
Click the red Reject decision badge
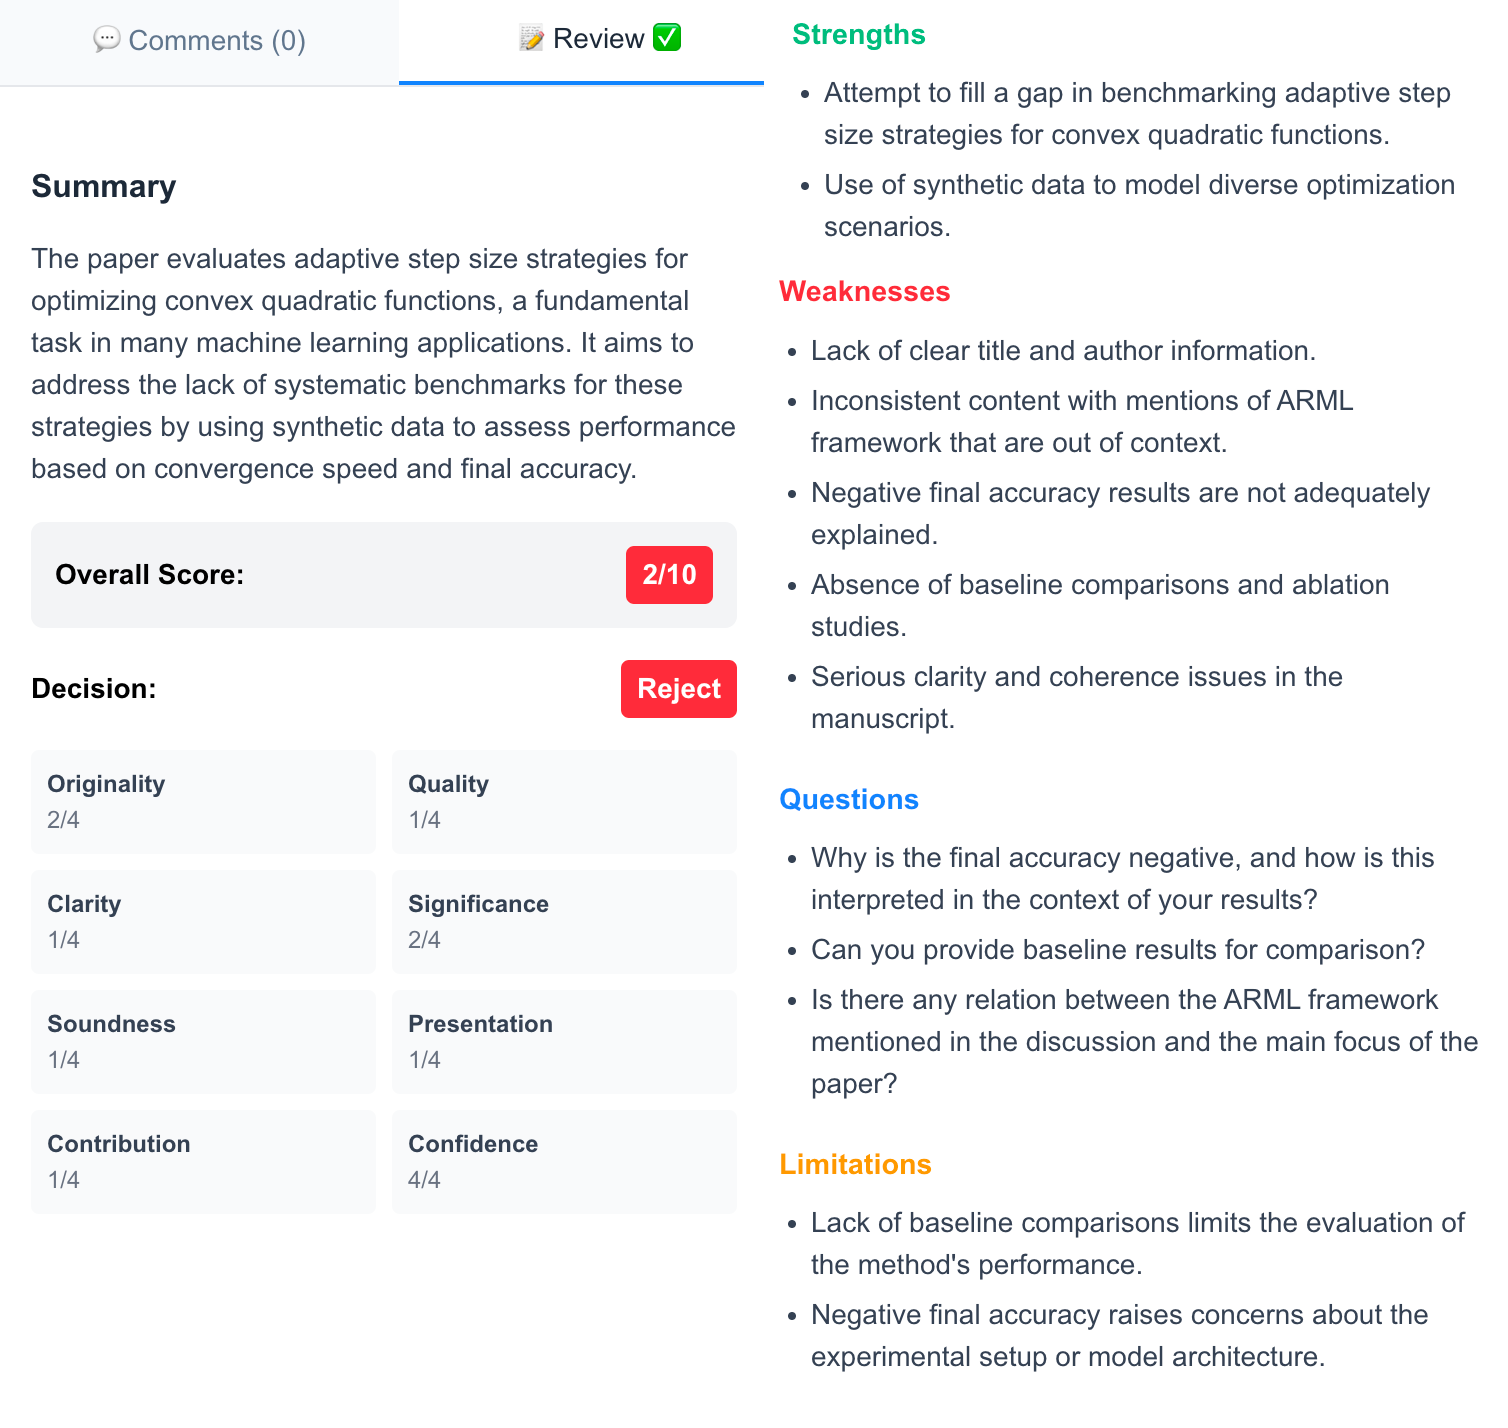pos(678,689)
